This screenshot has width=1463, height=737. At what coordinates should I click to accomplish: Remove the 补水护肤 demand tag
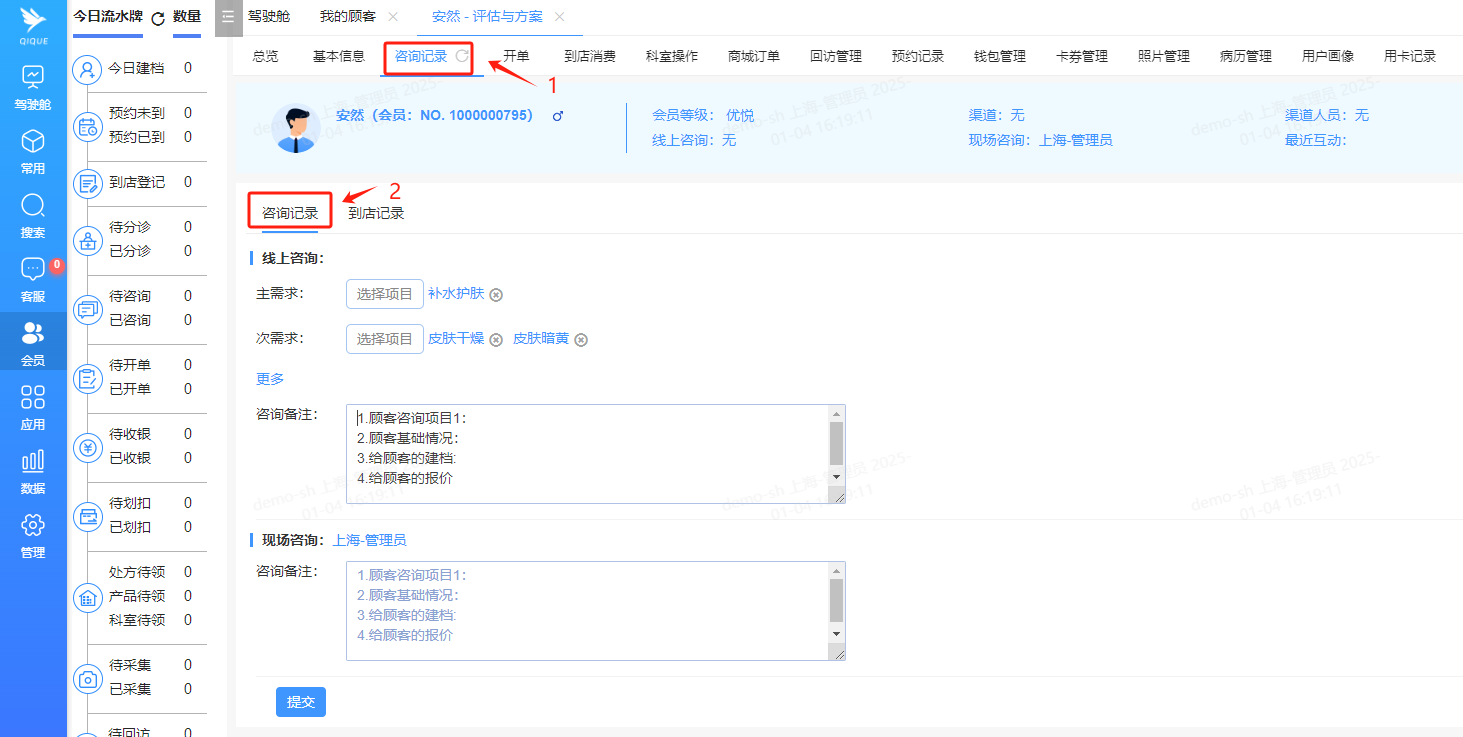click(x=497, y=295)
